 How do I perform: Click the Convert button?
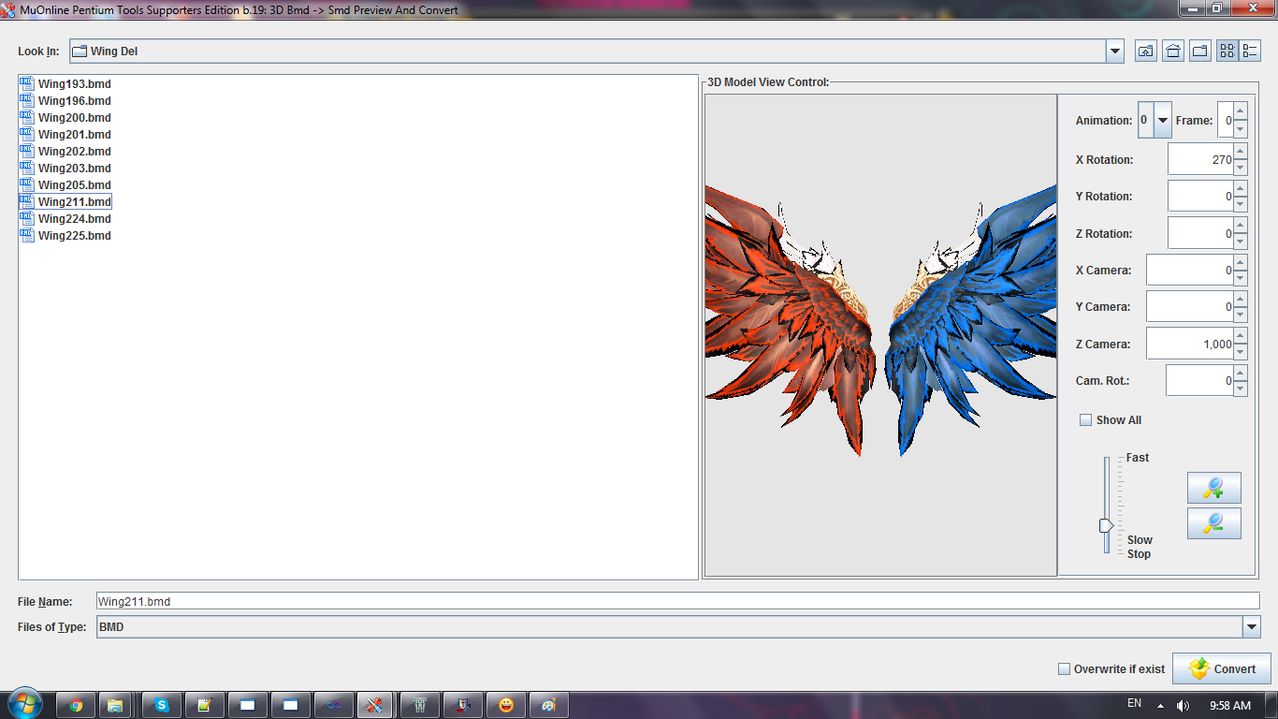click(x=1221, y=669)
